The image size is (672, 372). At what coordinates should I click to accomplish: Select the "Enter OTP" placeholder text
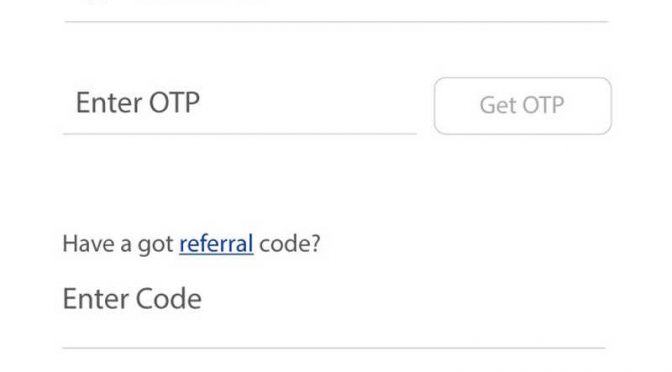coord(138,103)
